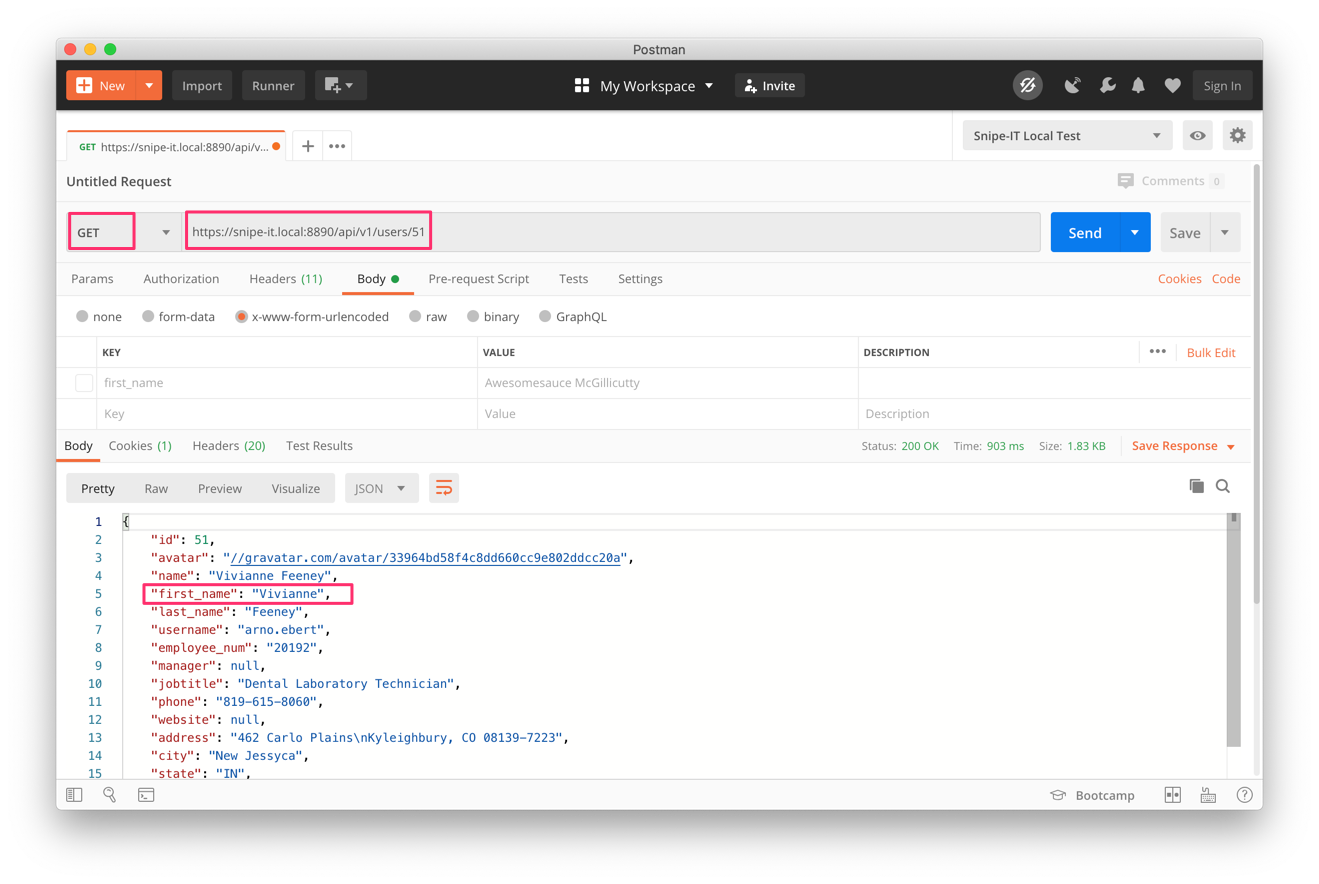Click the sync status icon
Image resolution: width=1319 pixels, height=884 pixels.
tap(1027, 86)
